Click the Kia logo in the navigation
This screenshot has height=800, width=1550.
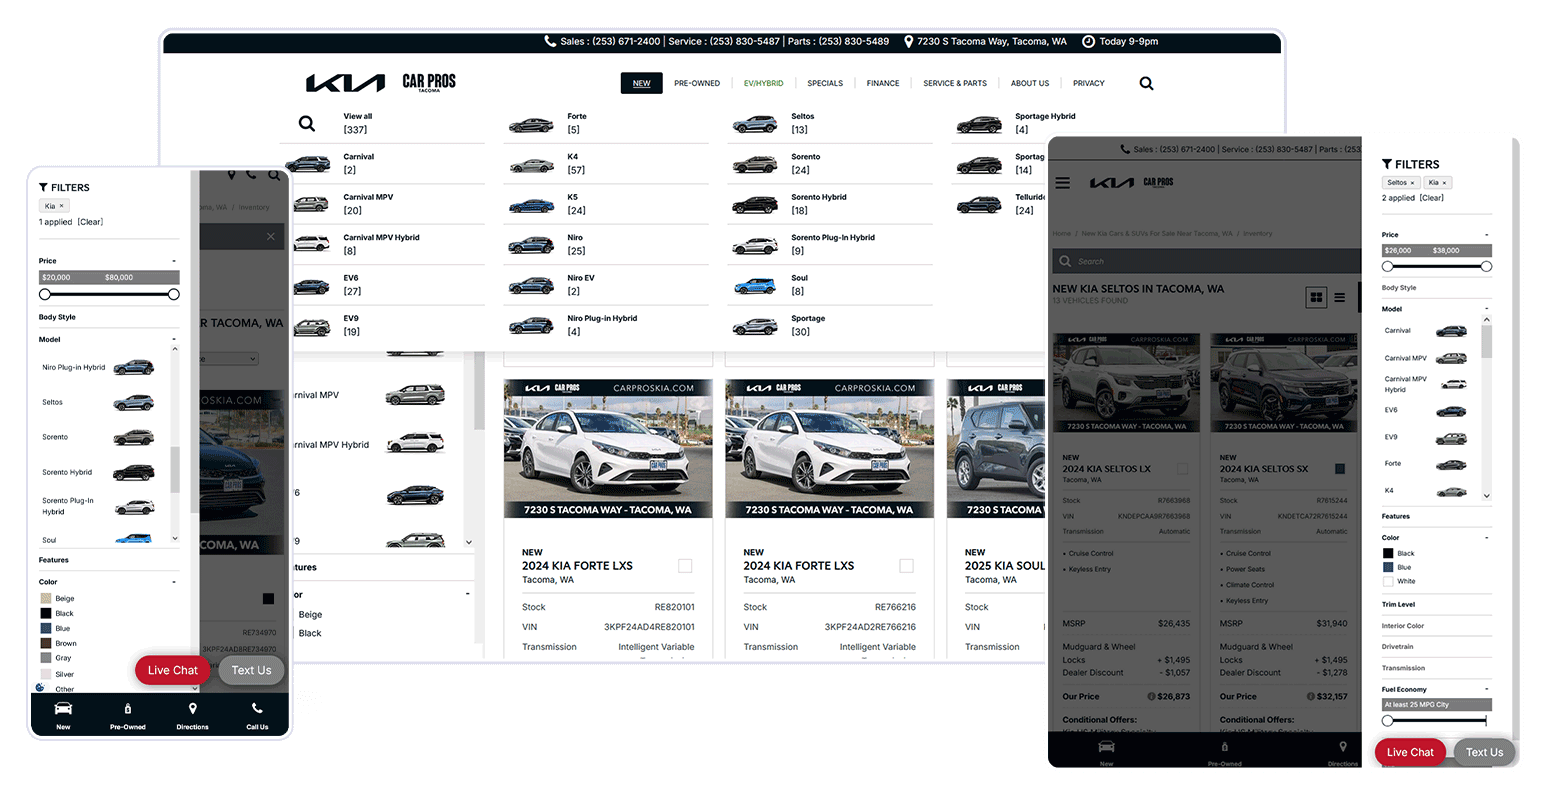click(345, 82)
